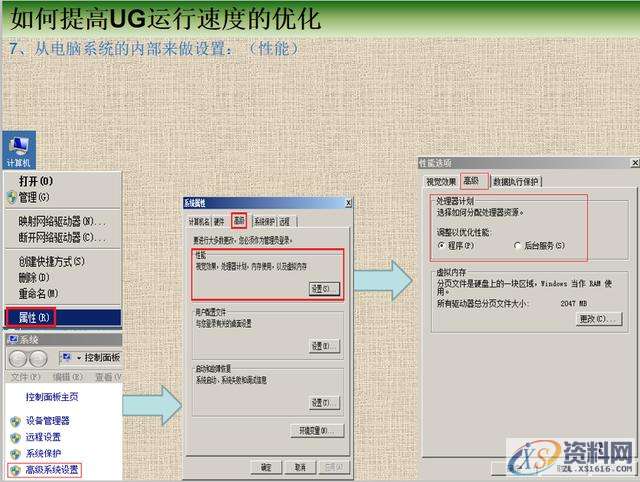
Task: Choose 重命名(M) in the context menu
Action: point(63,293)
